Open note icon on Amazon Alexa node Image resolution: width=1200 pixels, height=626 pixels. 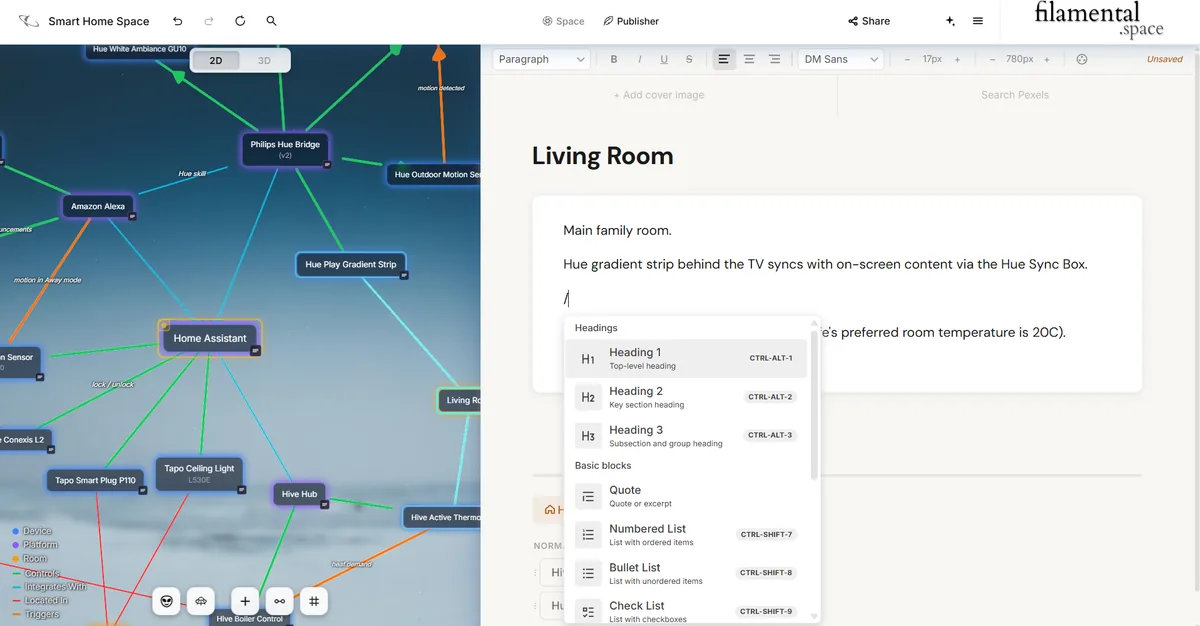[132, 215]
